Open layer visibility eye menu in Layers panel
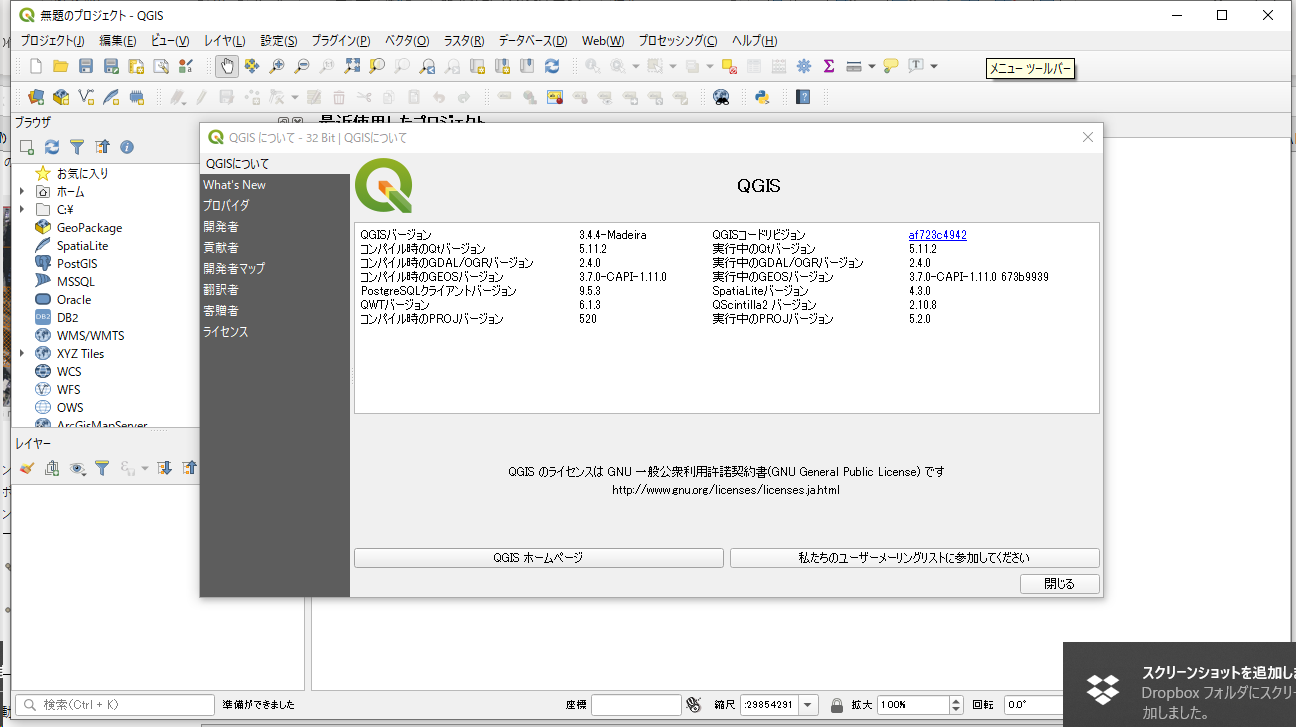Viewport: 1296px width, 727px height. click(x=78, y=467)
